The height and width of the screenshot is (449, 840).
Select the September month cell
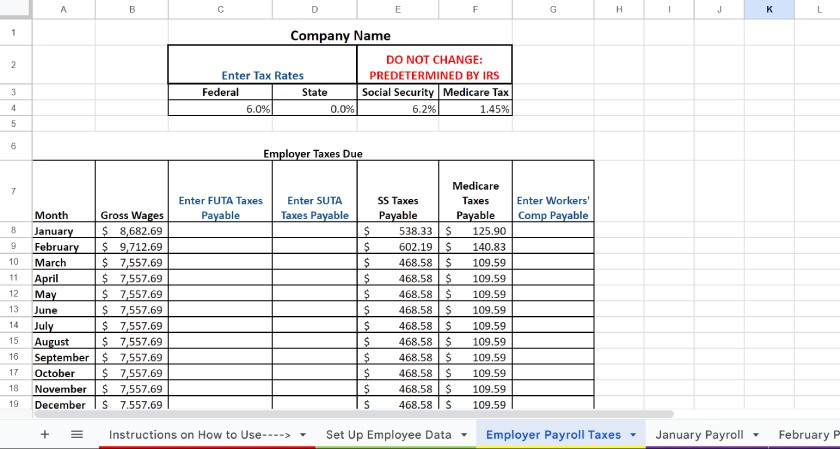[x=64, y=357]
